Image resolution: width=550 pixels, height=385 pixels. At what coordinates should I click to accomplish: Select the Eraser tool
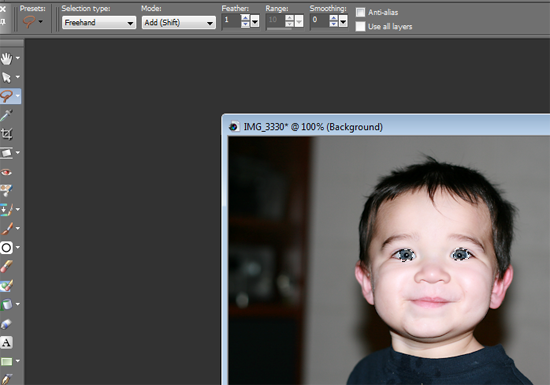(x=6, y=266)
